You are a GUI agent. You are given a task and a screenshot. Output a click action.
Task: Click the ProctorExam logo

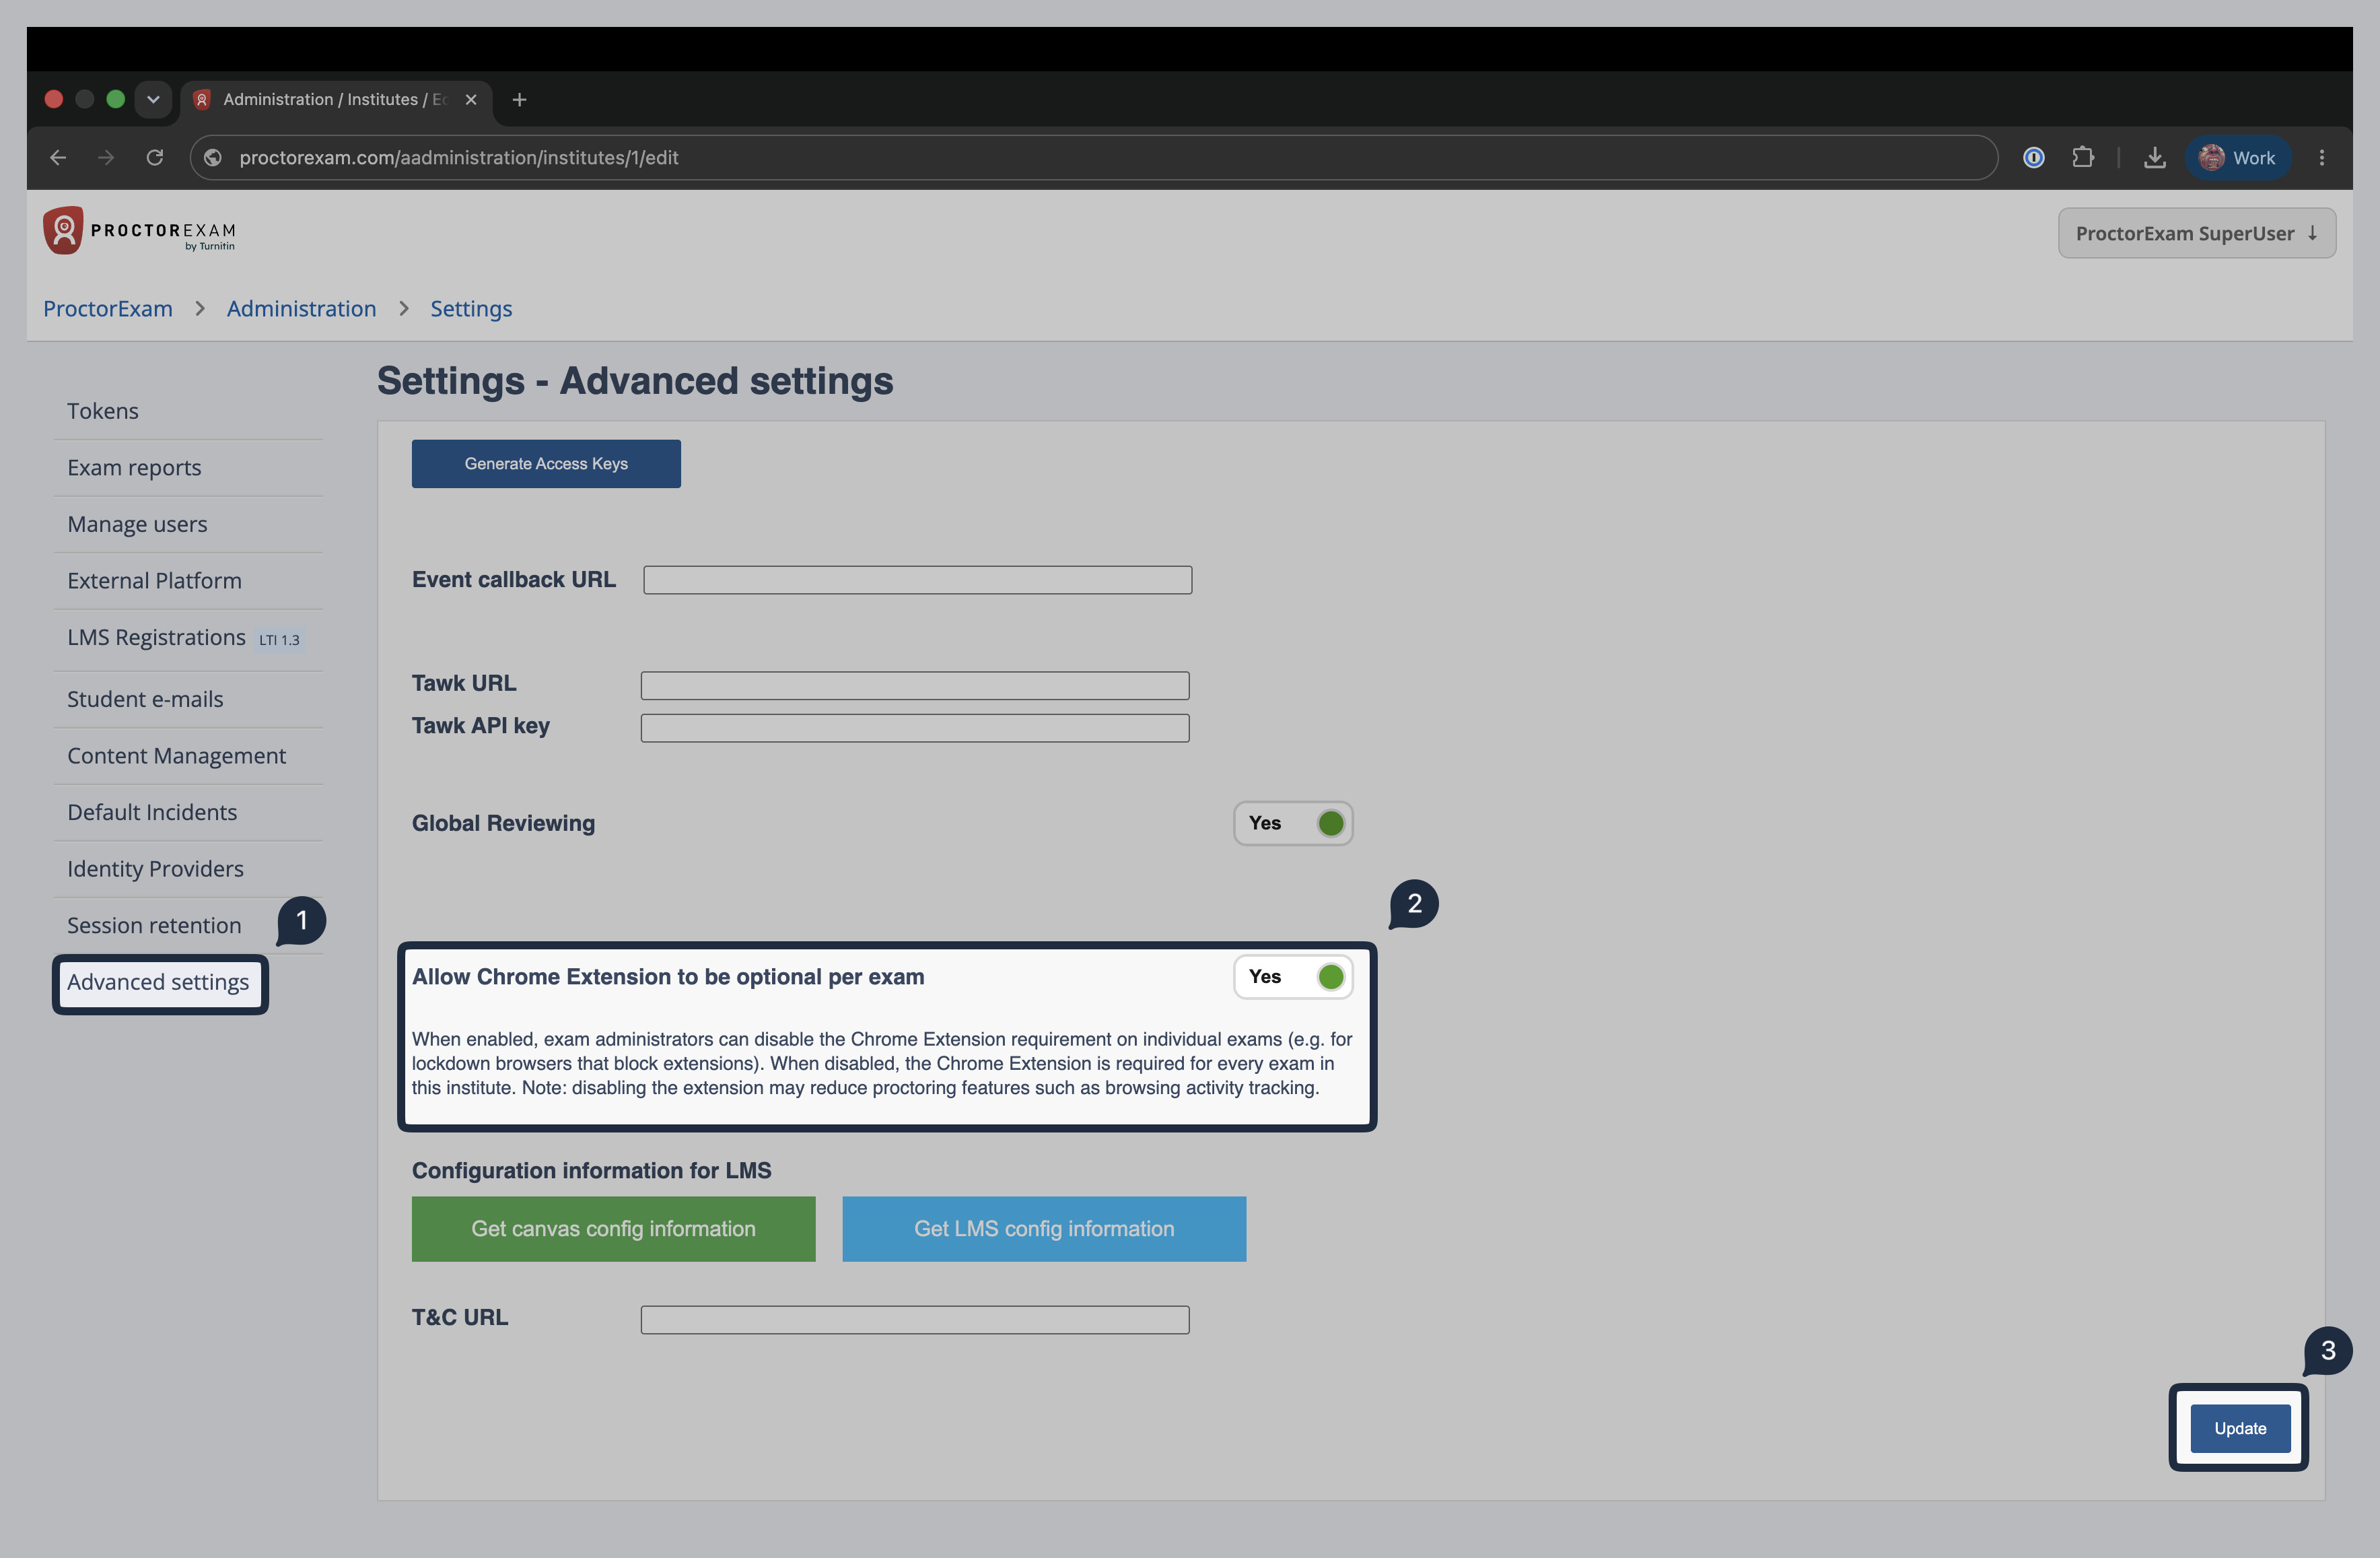[x=139, y=231]
